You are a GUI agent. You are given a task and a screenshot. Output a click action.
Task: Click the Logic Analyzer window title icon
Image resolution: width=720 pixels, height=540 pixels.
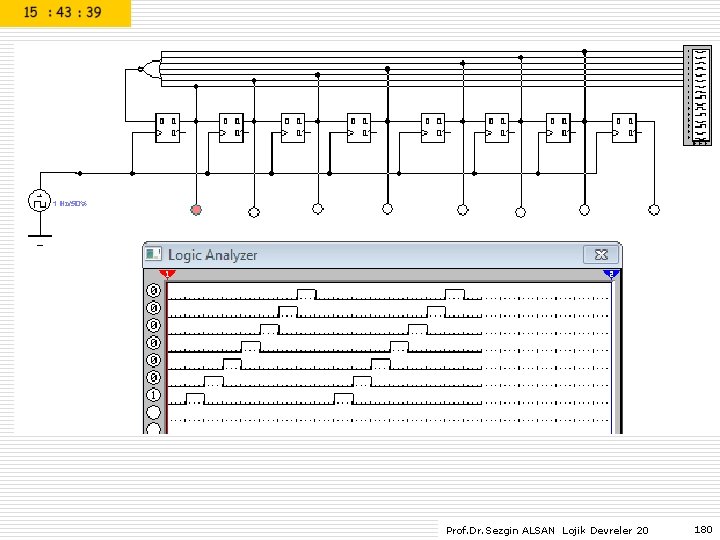pyautogui.click(x=153, y=254)
